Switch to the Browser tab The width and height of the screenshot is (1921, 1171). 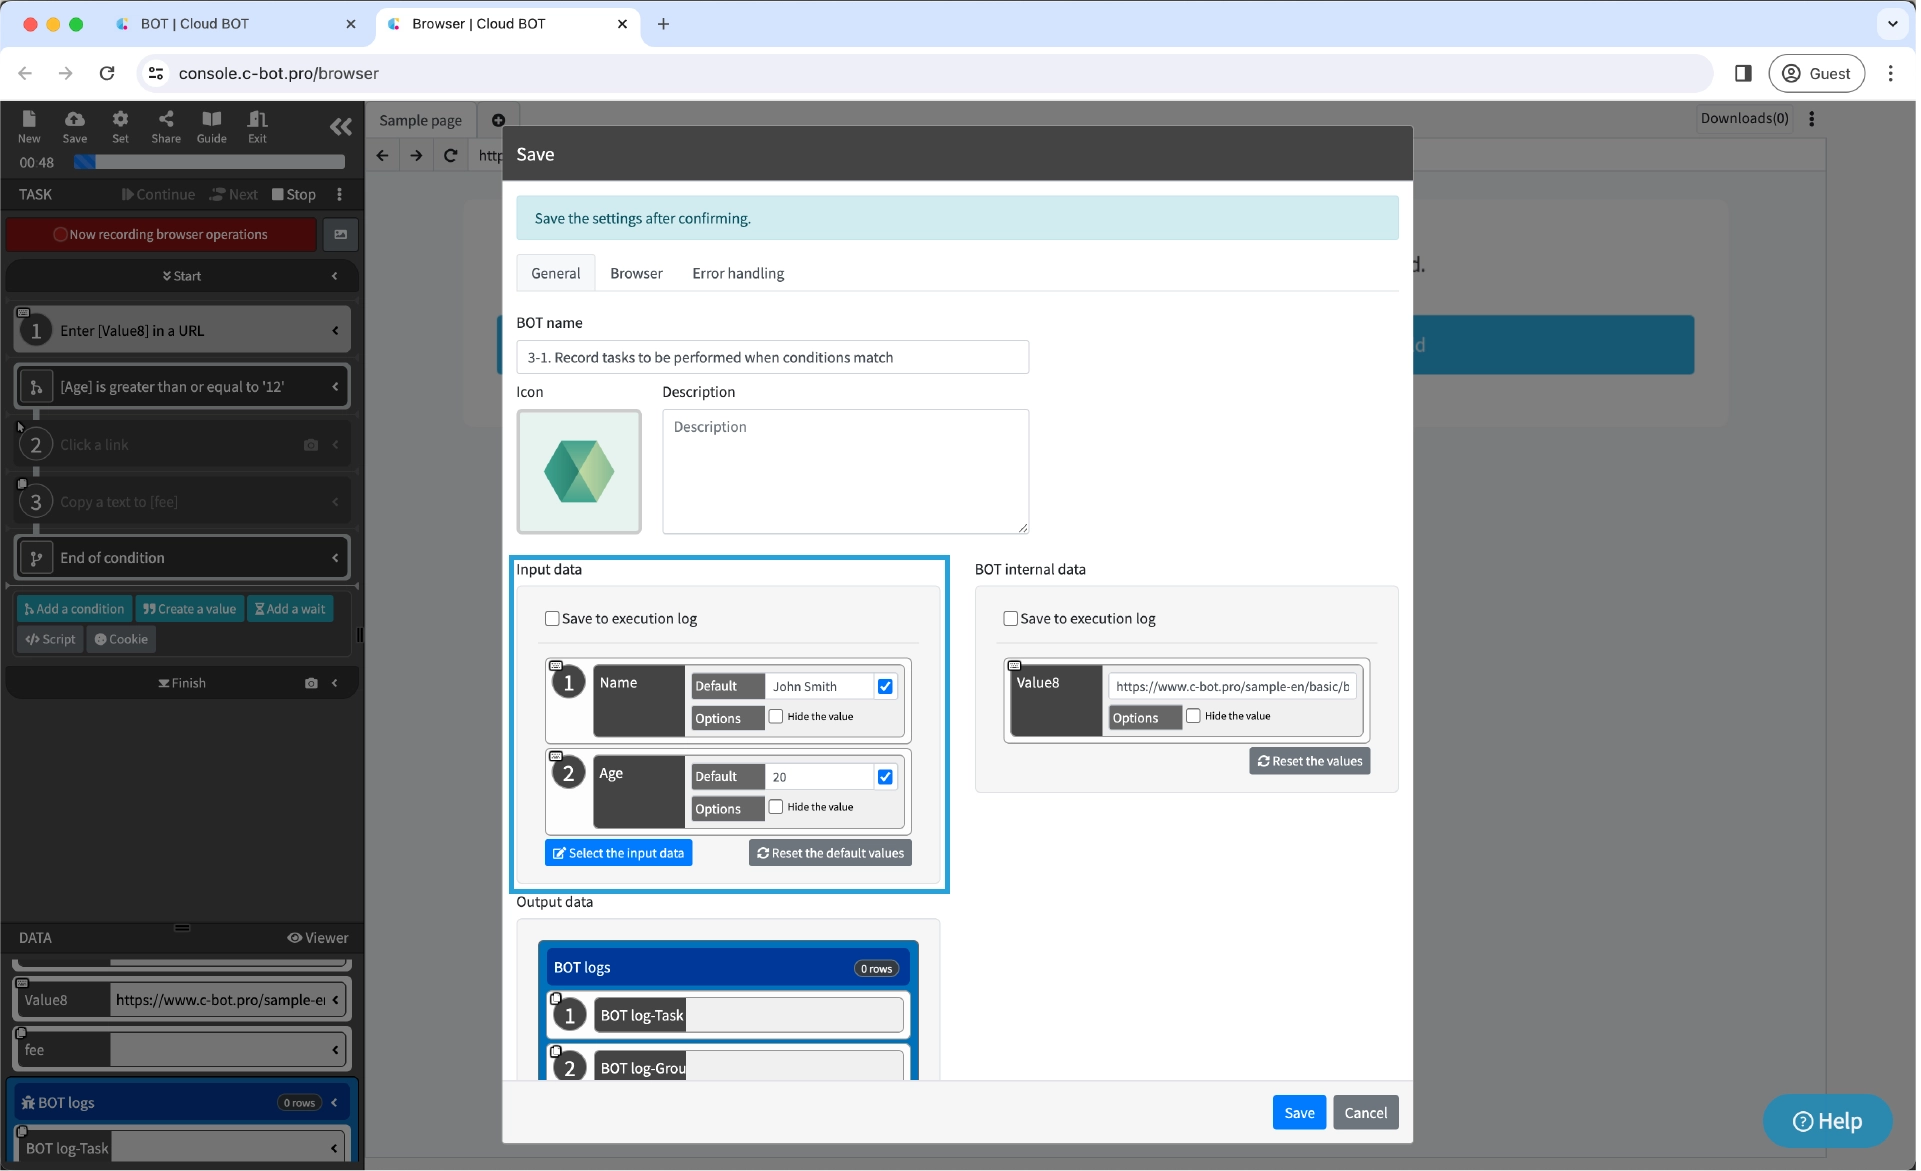pos(636,273)
